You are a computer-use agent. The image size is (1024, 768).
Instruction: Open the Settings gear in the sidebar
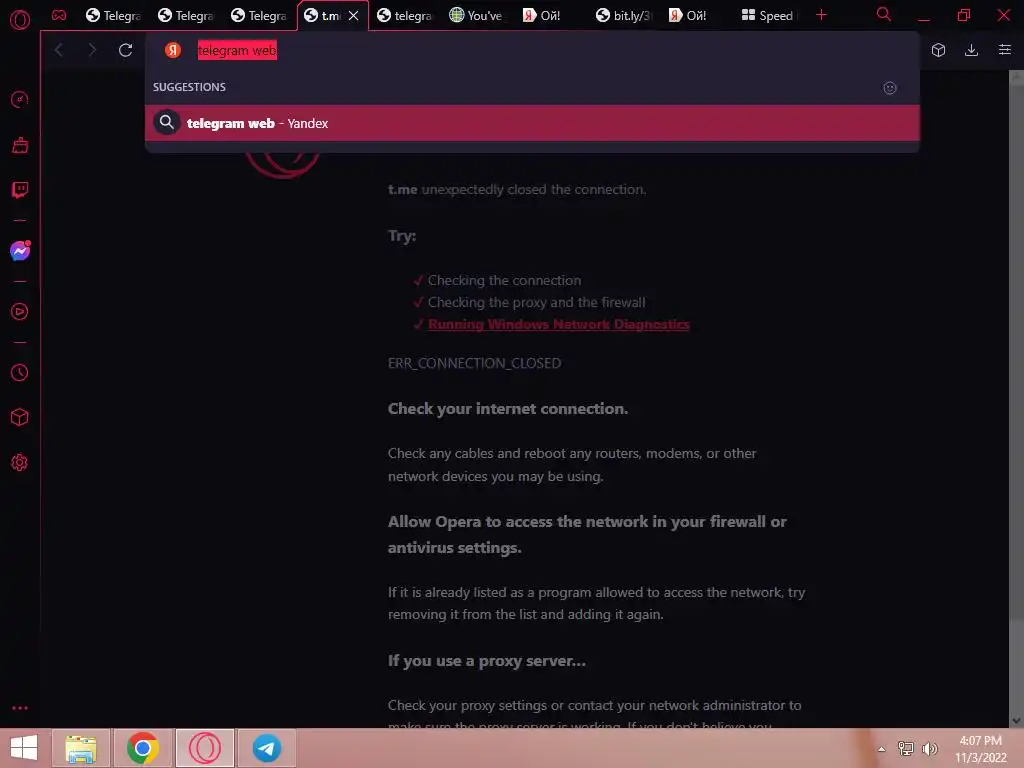[20, 462]
